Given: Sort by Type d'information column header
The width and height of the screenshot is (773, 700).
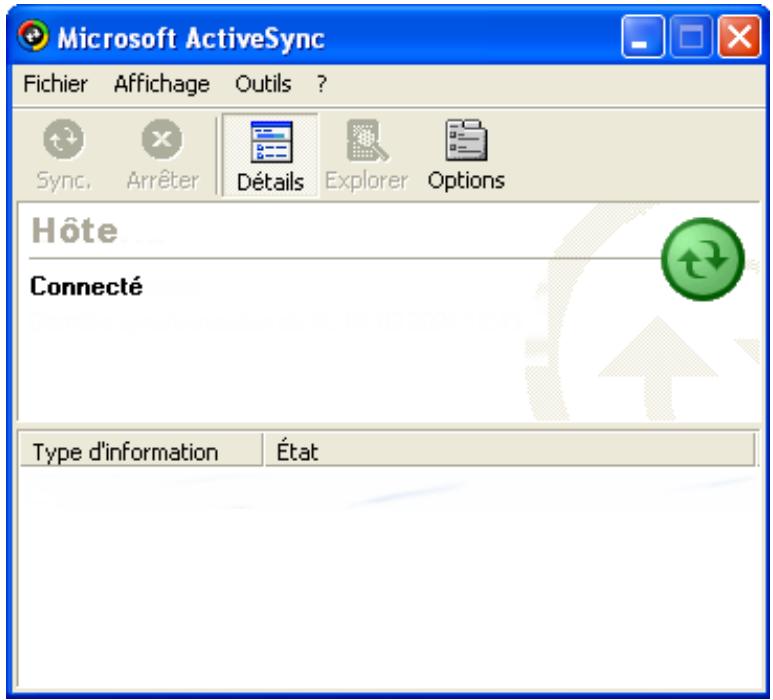Looking at the screenshot, I should pos(141,450).
